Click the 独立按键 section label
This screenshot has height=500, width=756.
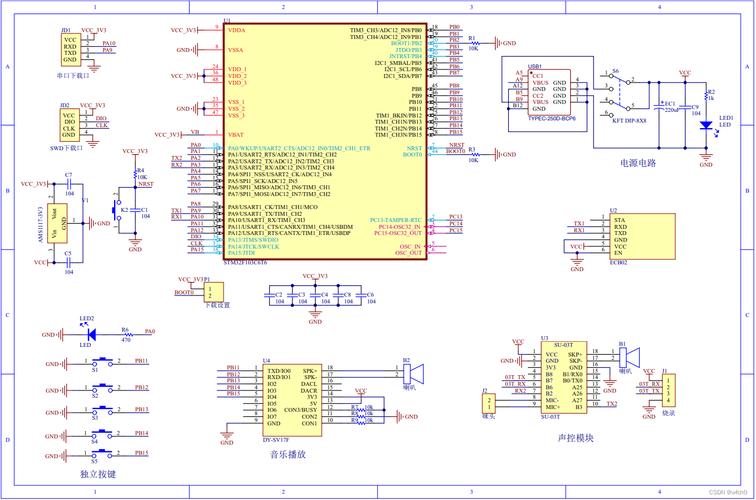click(x=98, y=472)
